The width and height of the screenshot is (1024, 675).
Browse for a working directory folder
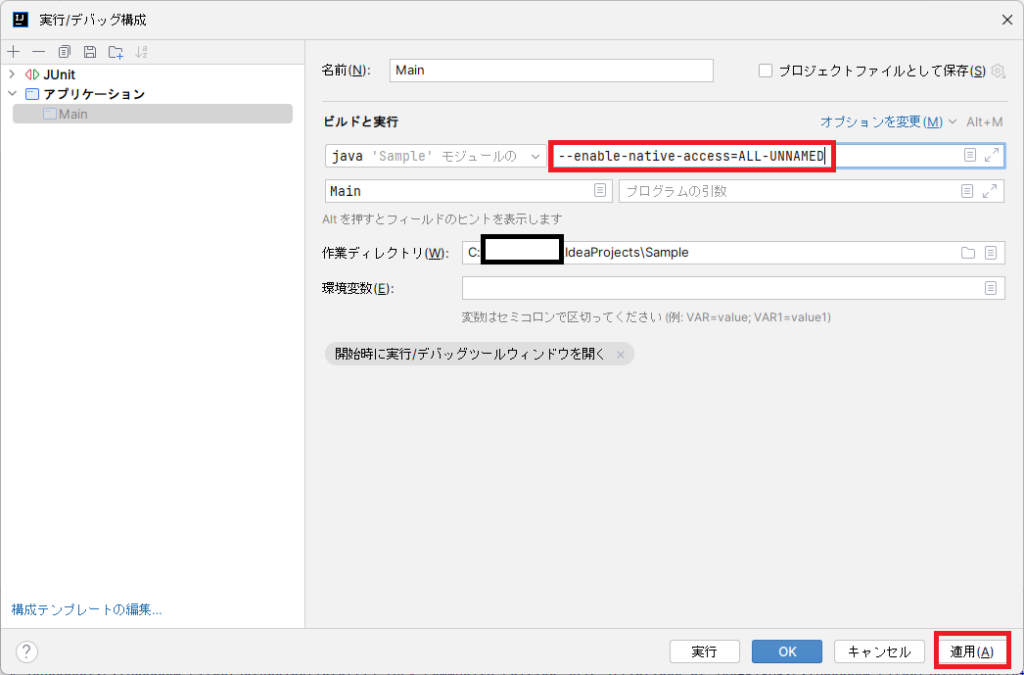[969, 252]
